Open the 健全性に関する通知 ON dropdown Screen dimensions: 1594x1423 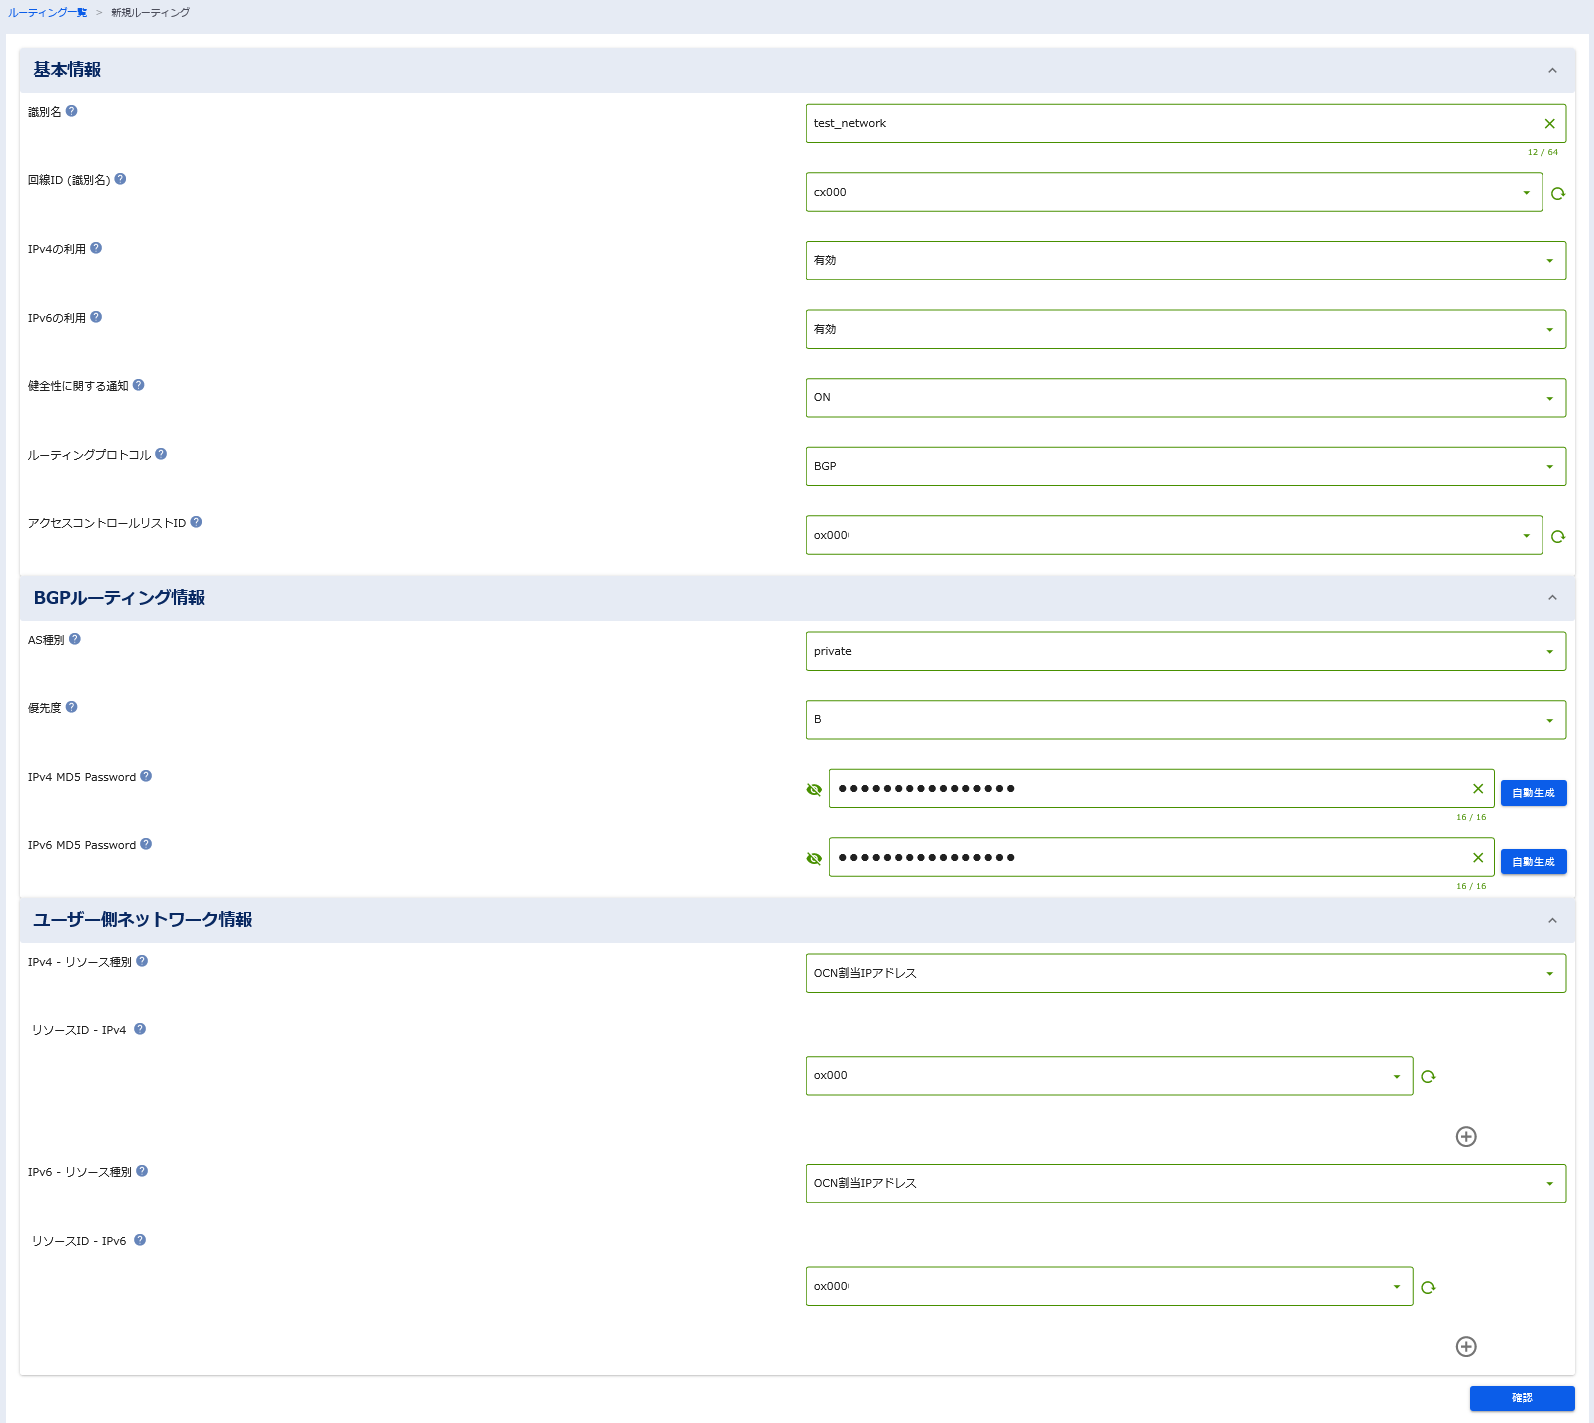tap(1185, 398)
